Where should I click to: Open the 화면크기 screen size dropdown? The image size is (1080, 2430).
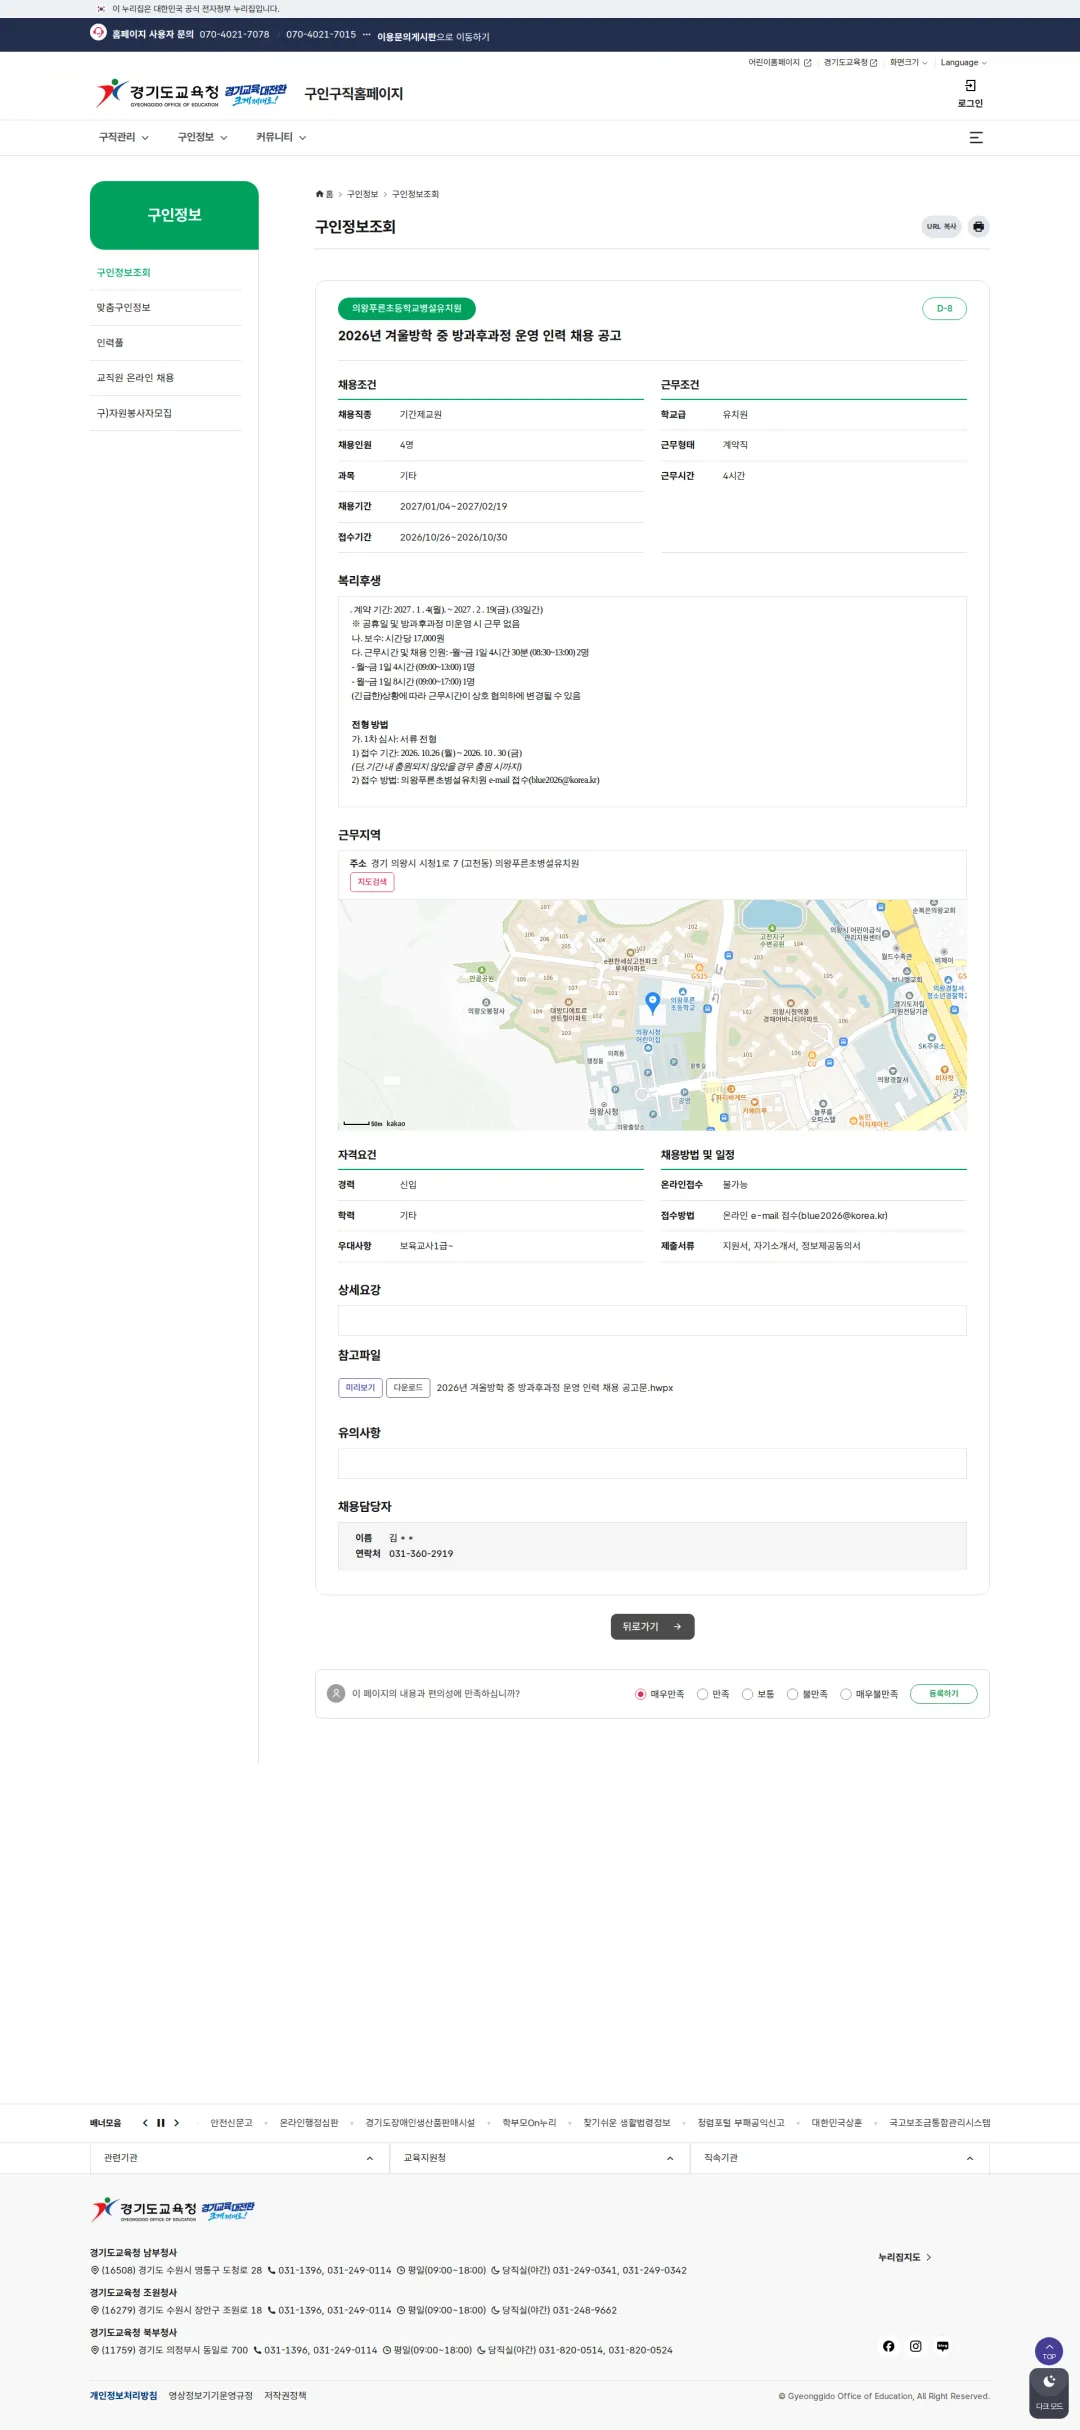click(x=909, y=63)
